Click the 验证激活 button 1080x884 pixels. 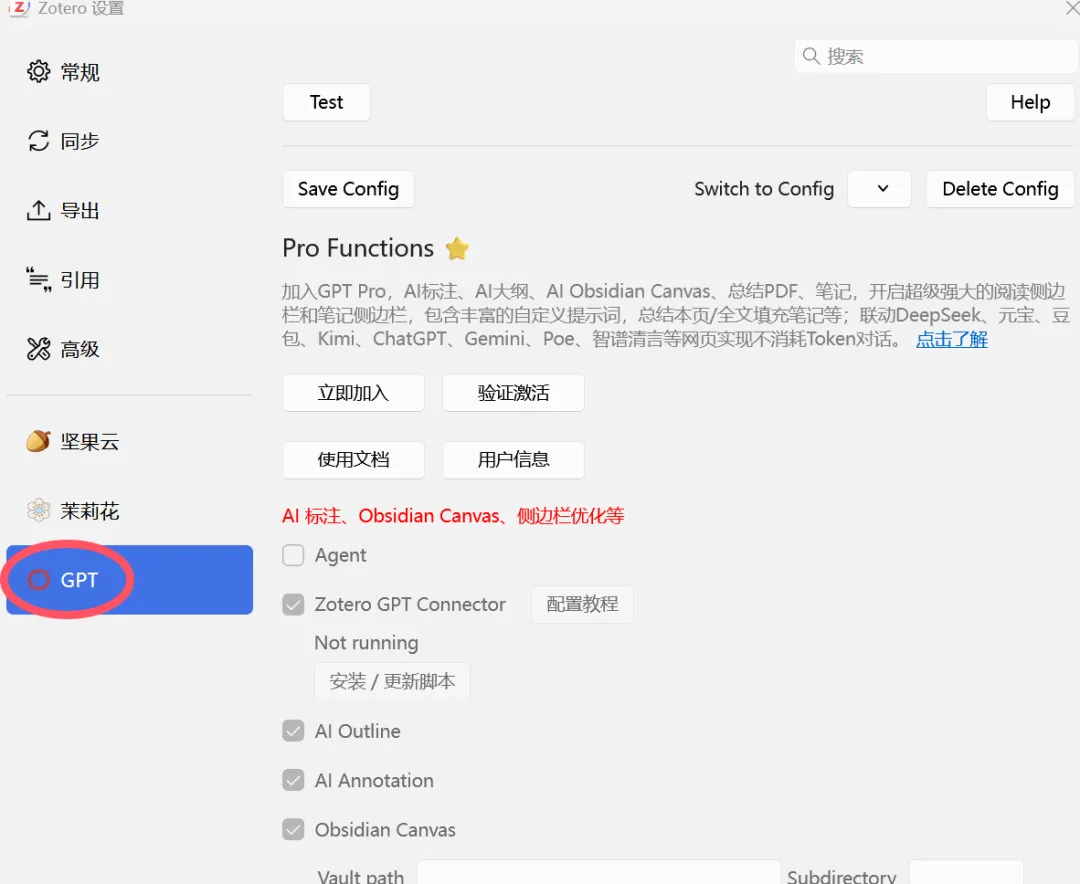click(x=513, y=393)
